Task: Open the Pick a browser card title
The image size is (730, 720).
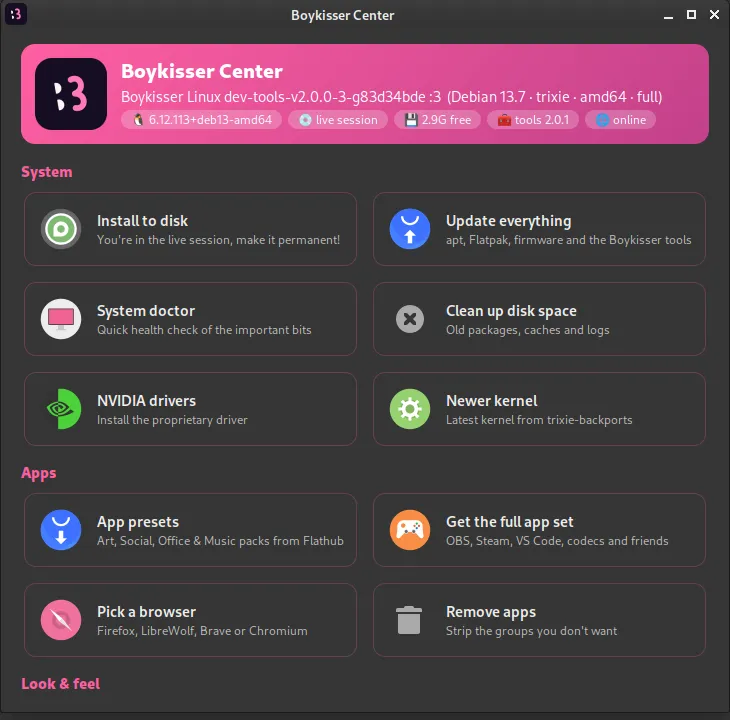Action: (146, 612)
